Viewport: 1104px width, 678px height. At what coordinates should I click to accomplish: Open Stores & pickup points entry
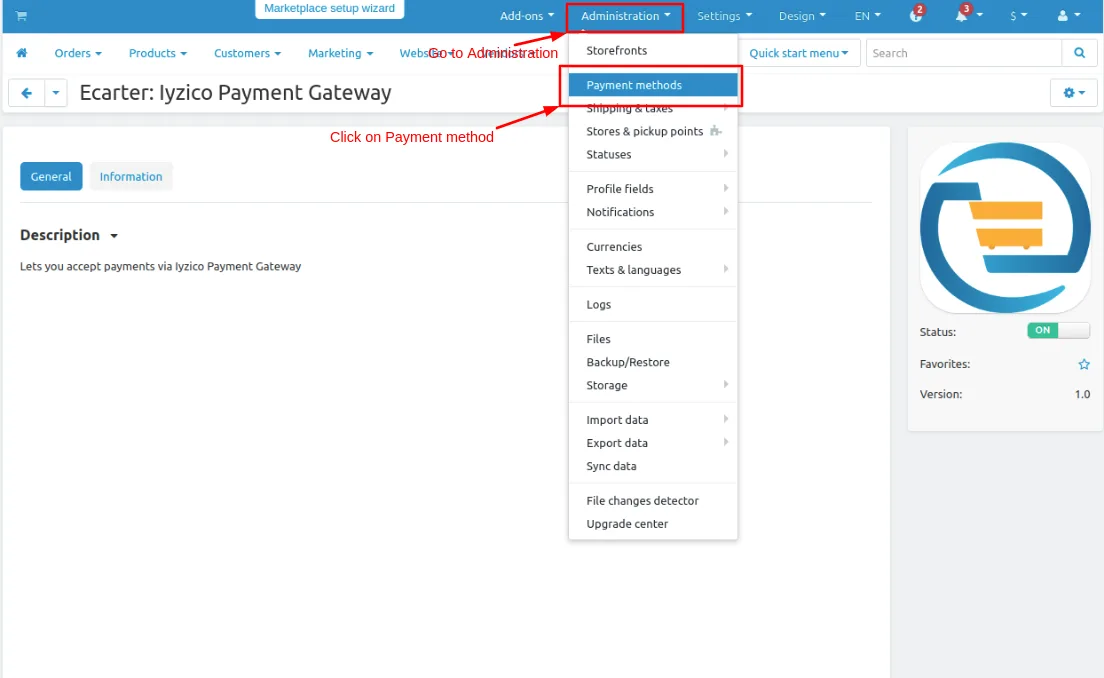point(653,131)
